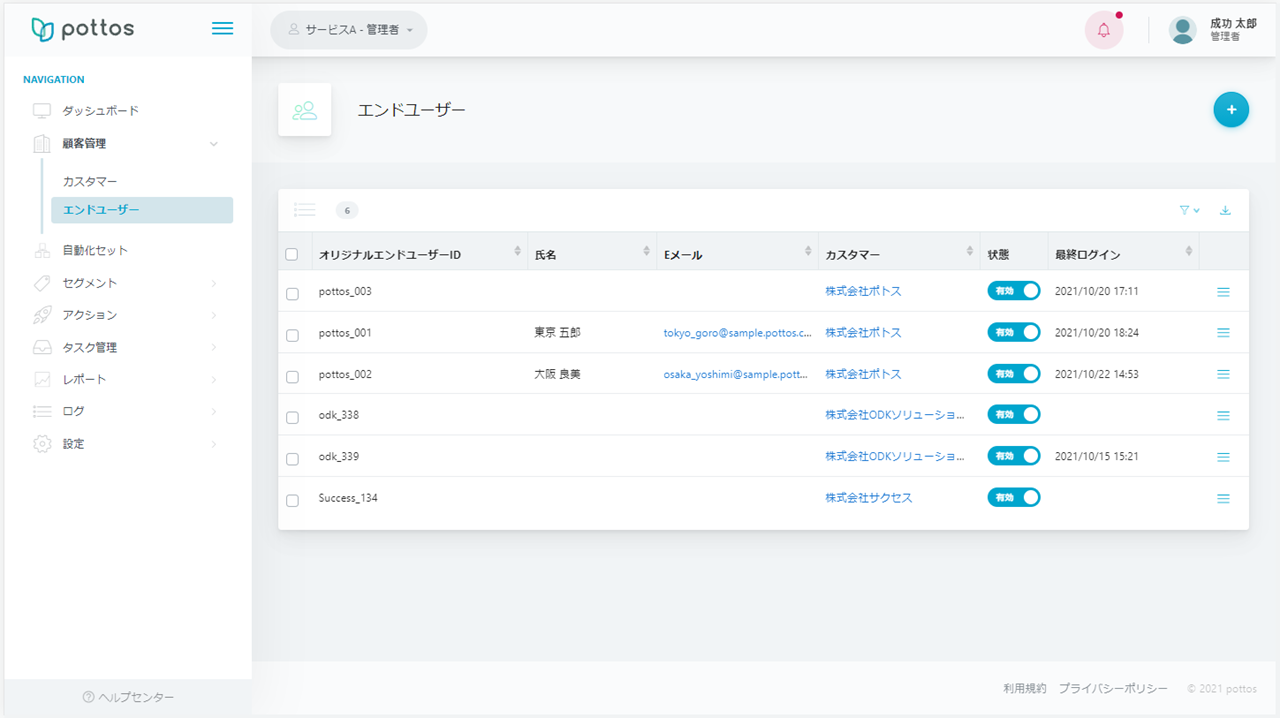The height and width of the screenshot is (718, 1280).
Task: Click the レポート chart icon
Action: click(x=42, y=379)
